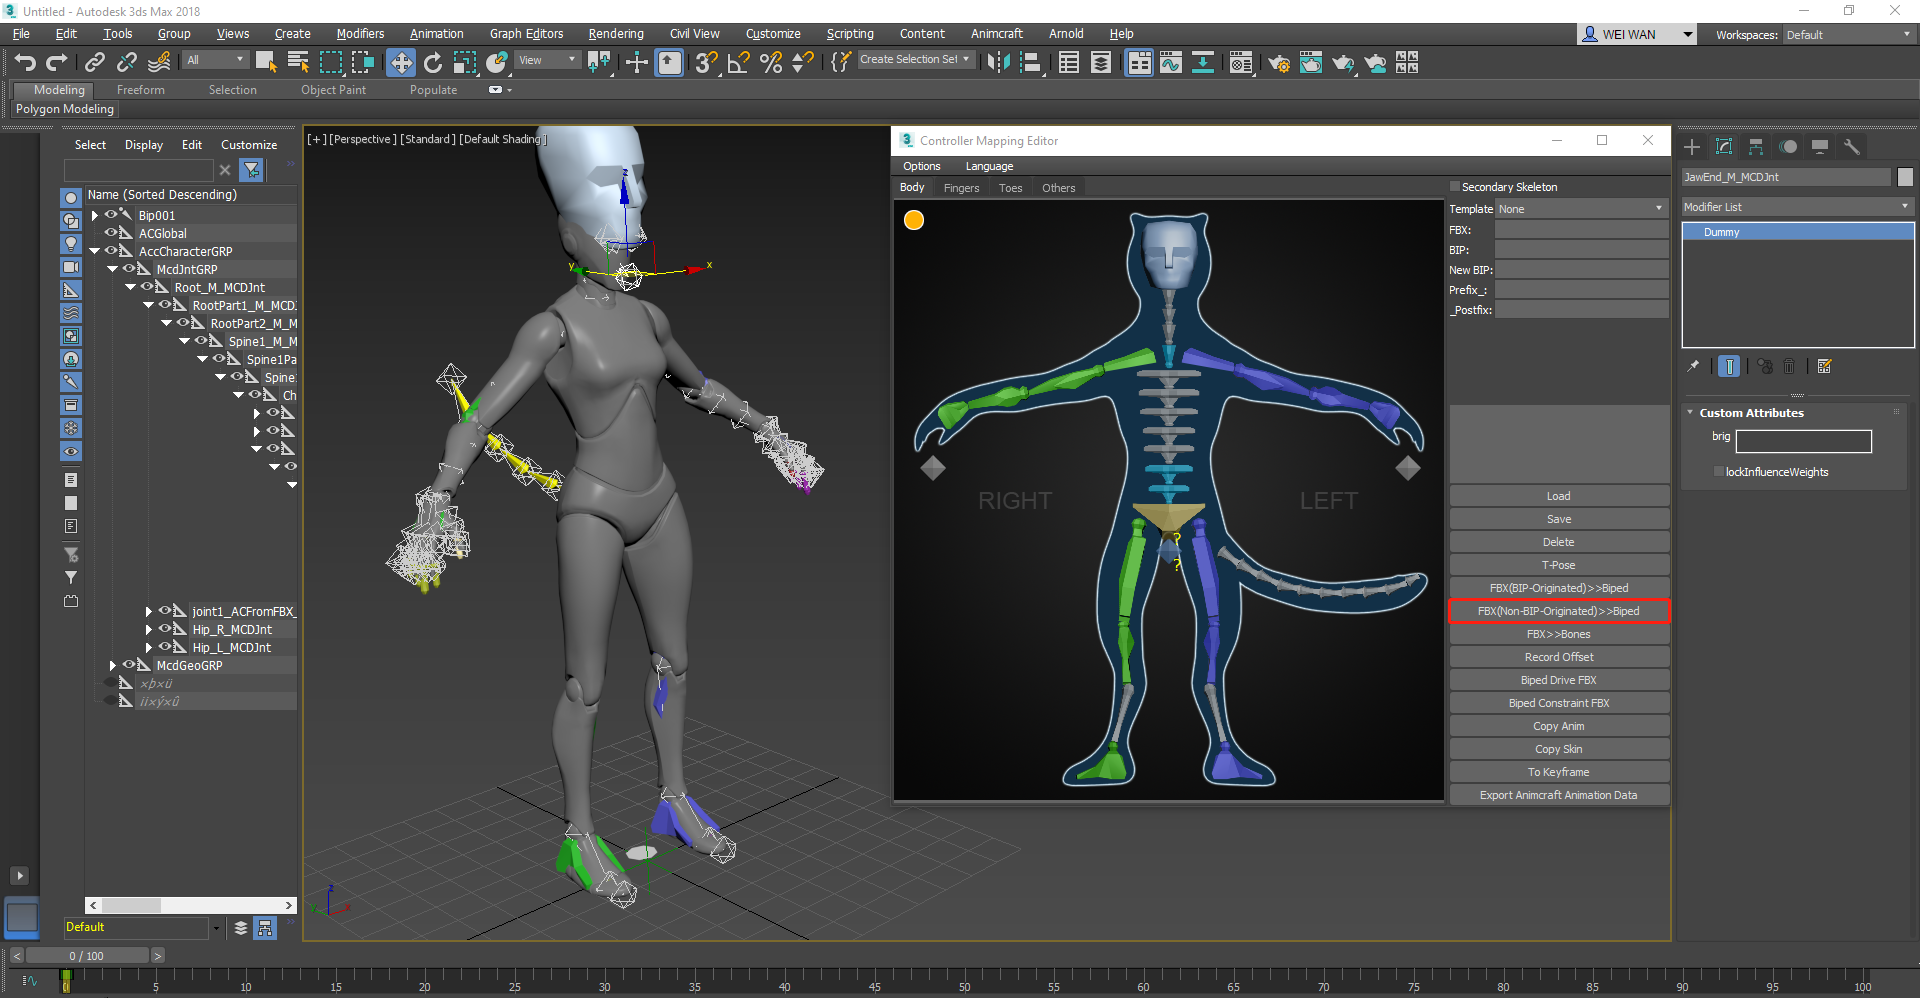Click FBX(Non-BIP-Originated)>>Biped button
1920x998 pixels.
coord(1559,611)
